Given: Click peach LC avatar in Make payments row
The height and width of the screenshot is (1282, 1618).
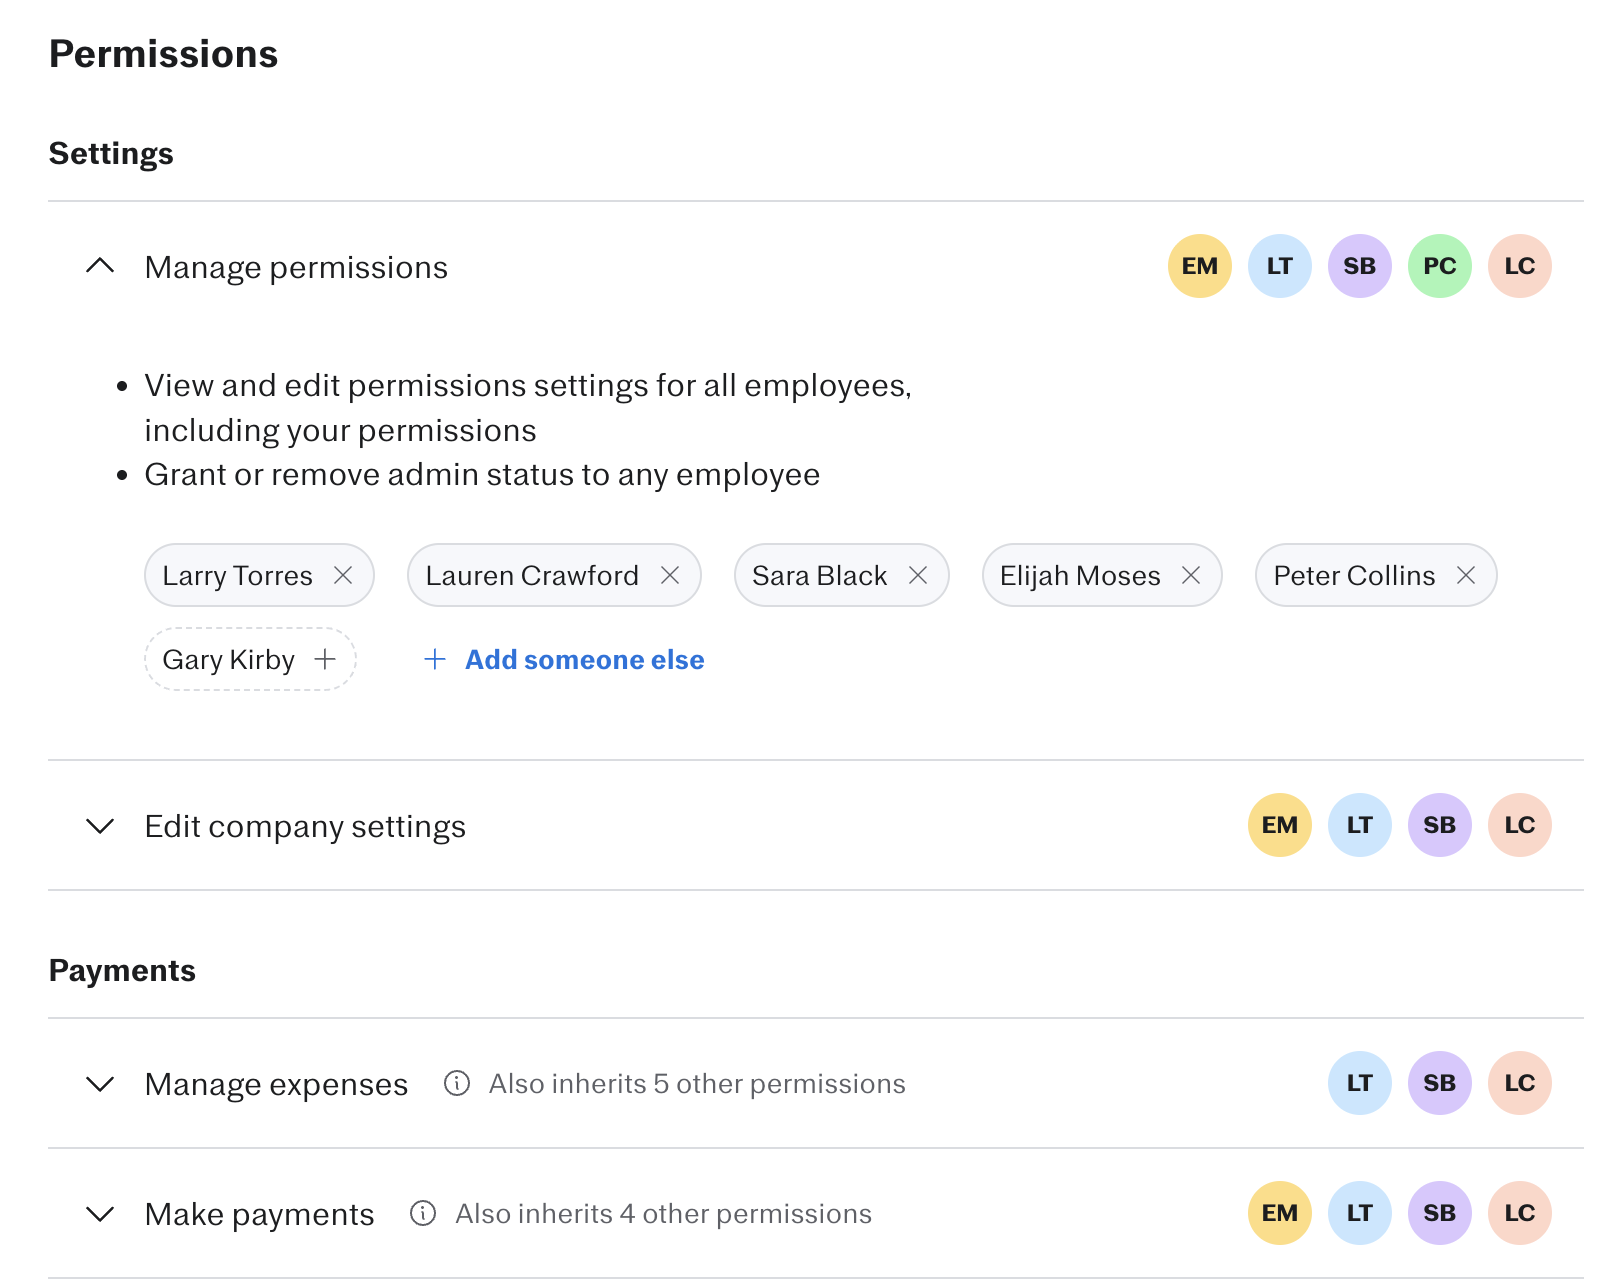Looking at the screenshot, I should pos(1519,1213).
